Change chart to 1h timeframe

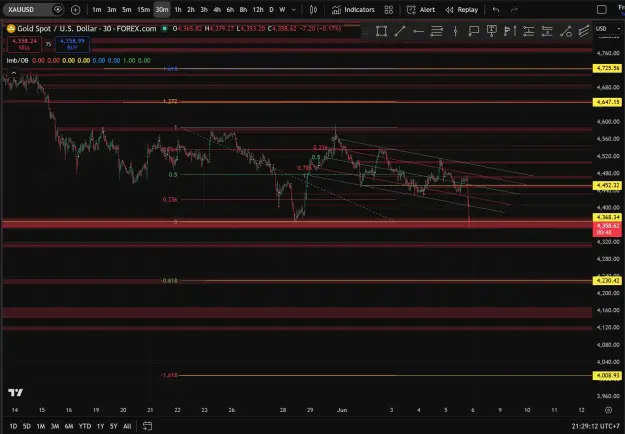click(x=178, y=10)
